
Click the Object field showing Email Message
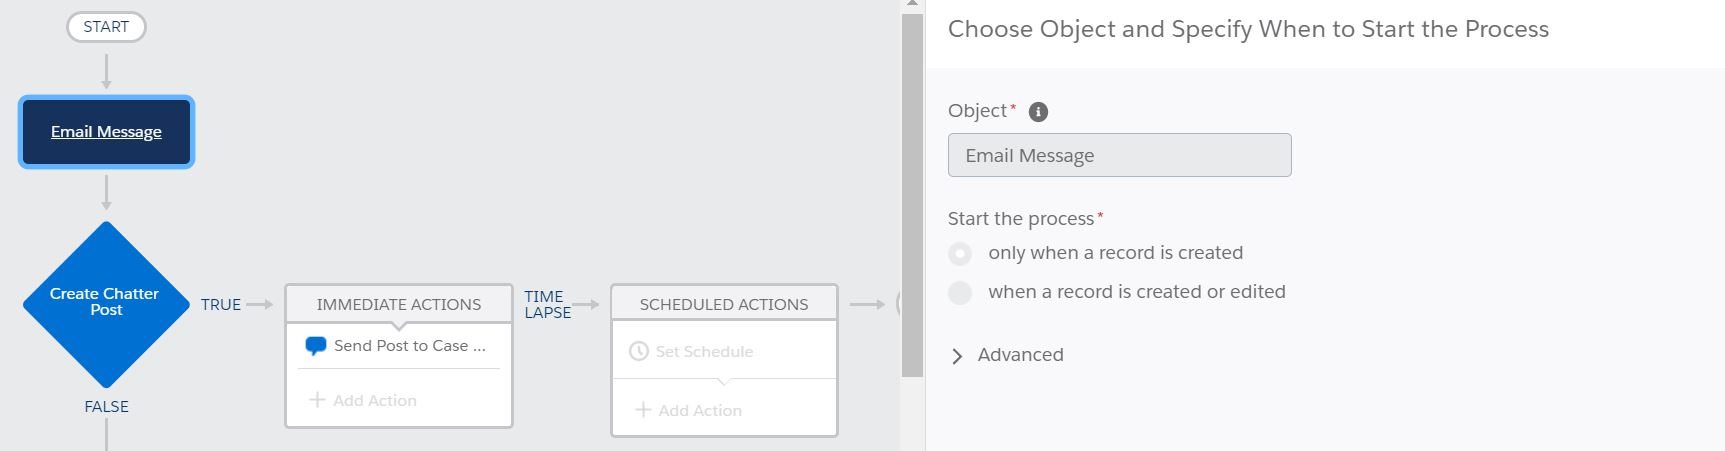1119,156
